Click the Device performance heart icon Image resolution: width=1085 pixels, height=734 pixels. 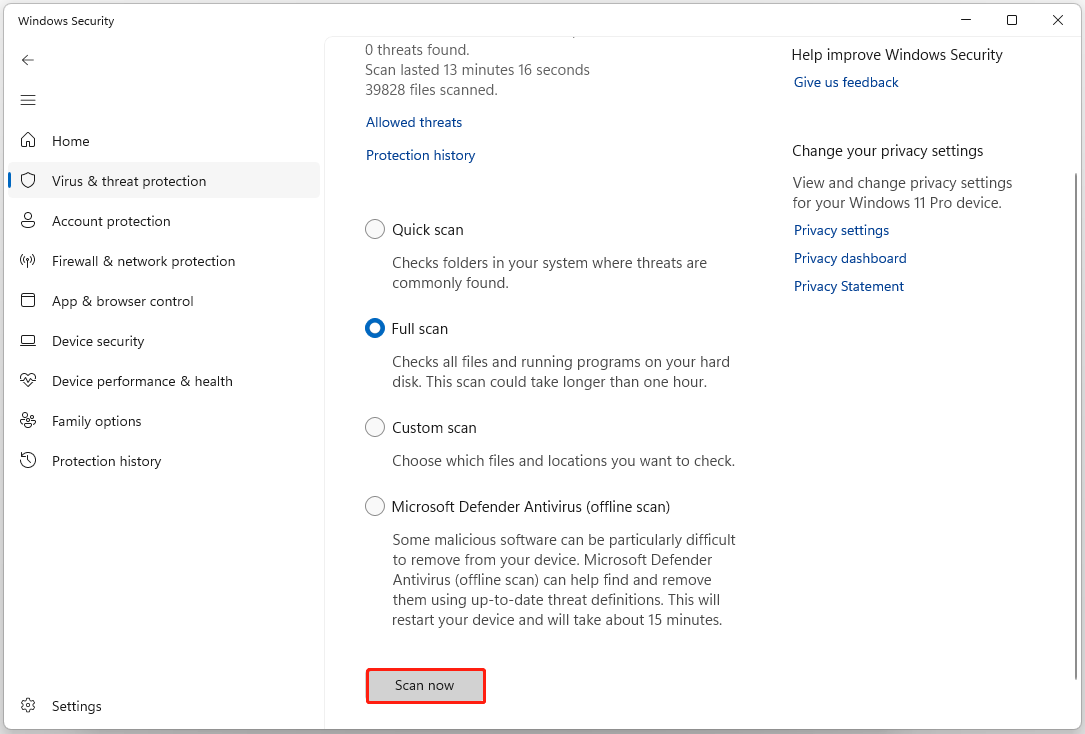[28, 380]
